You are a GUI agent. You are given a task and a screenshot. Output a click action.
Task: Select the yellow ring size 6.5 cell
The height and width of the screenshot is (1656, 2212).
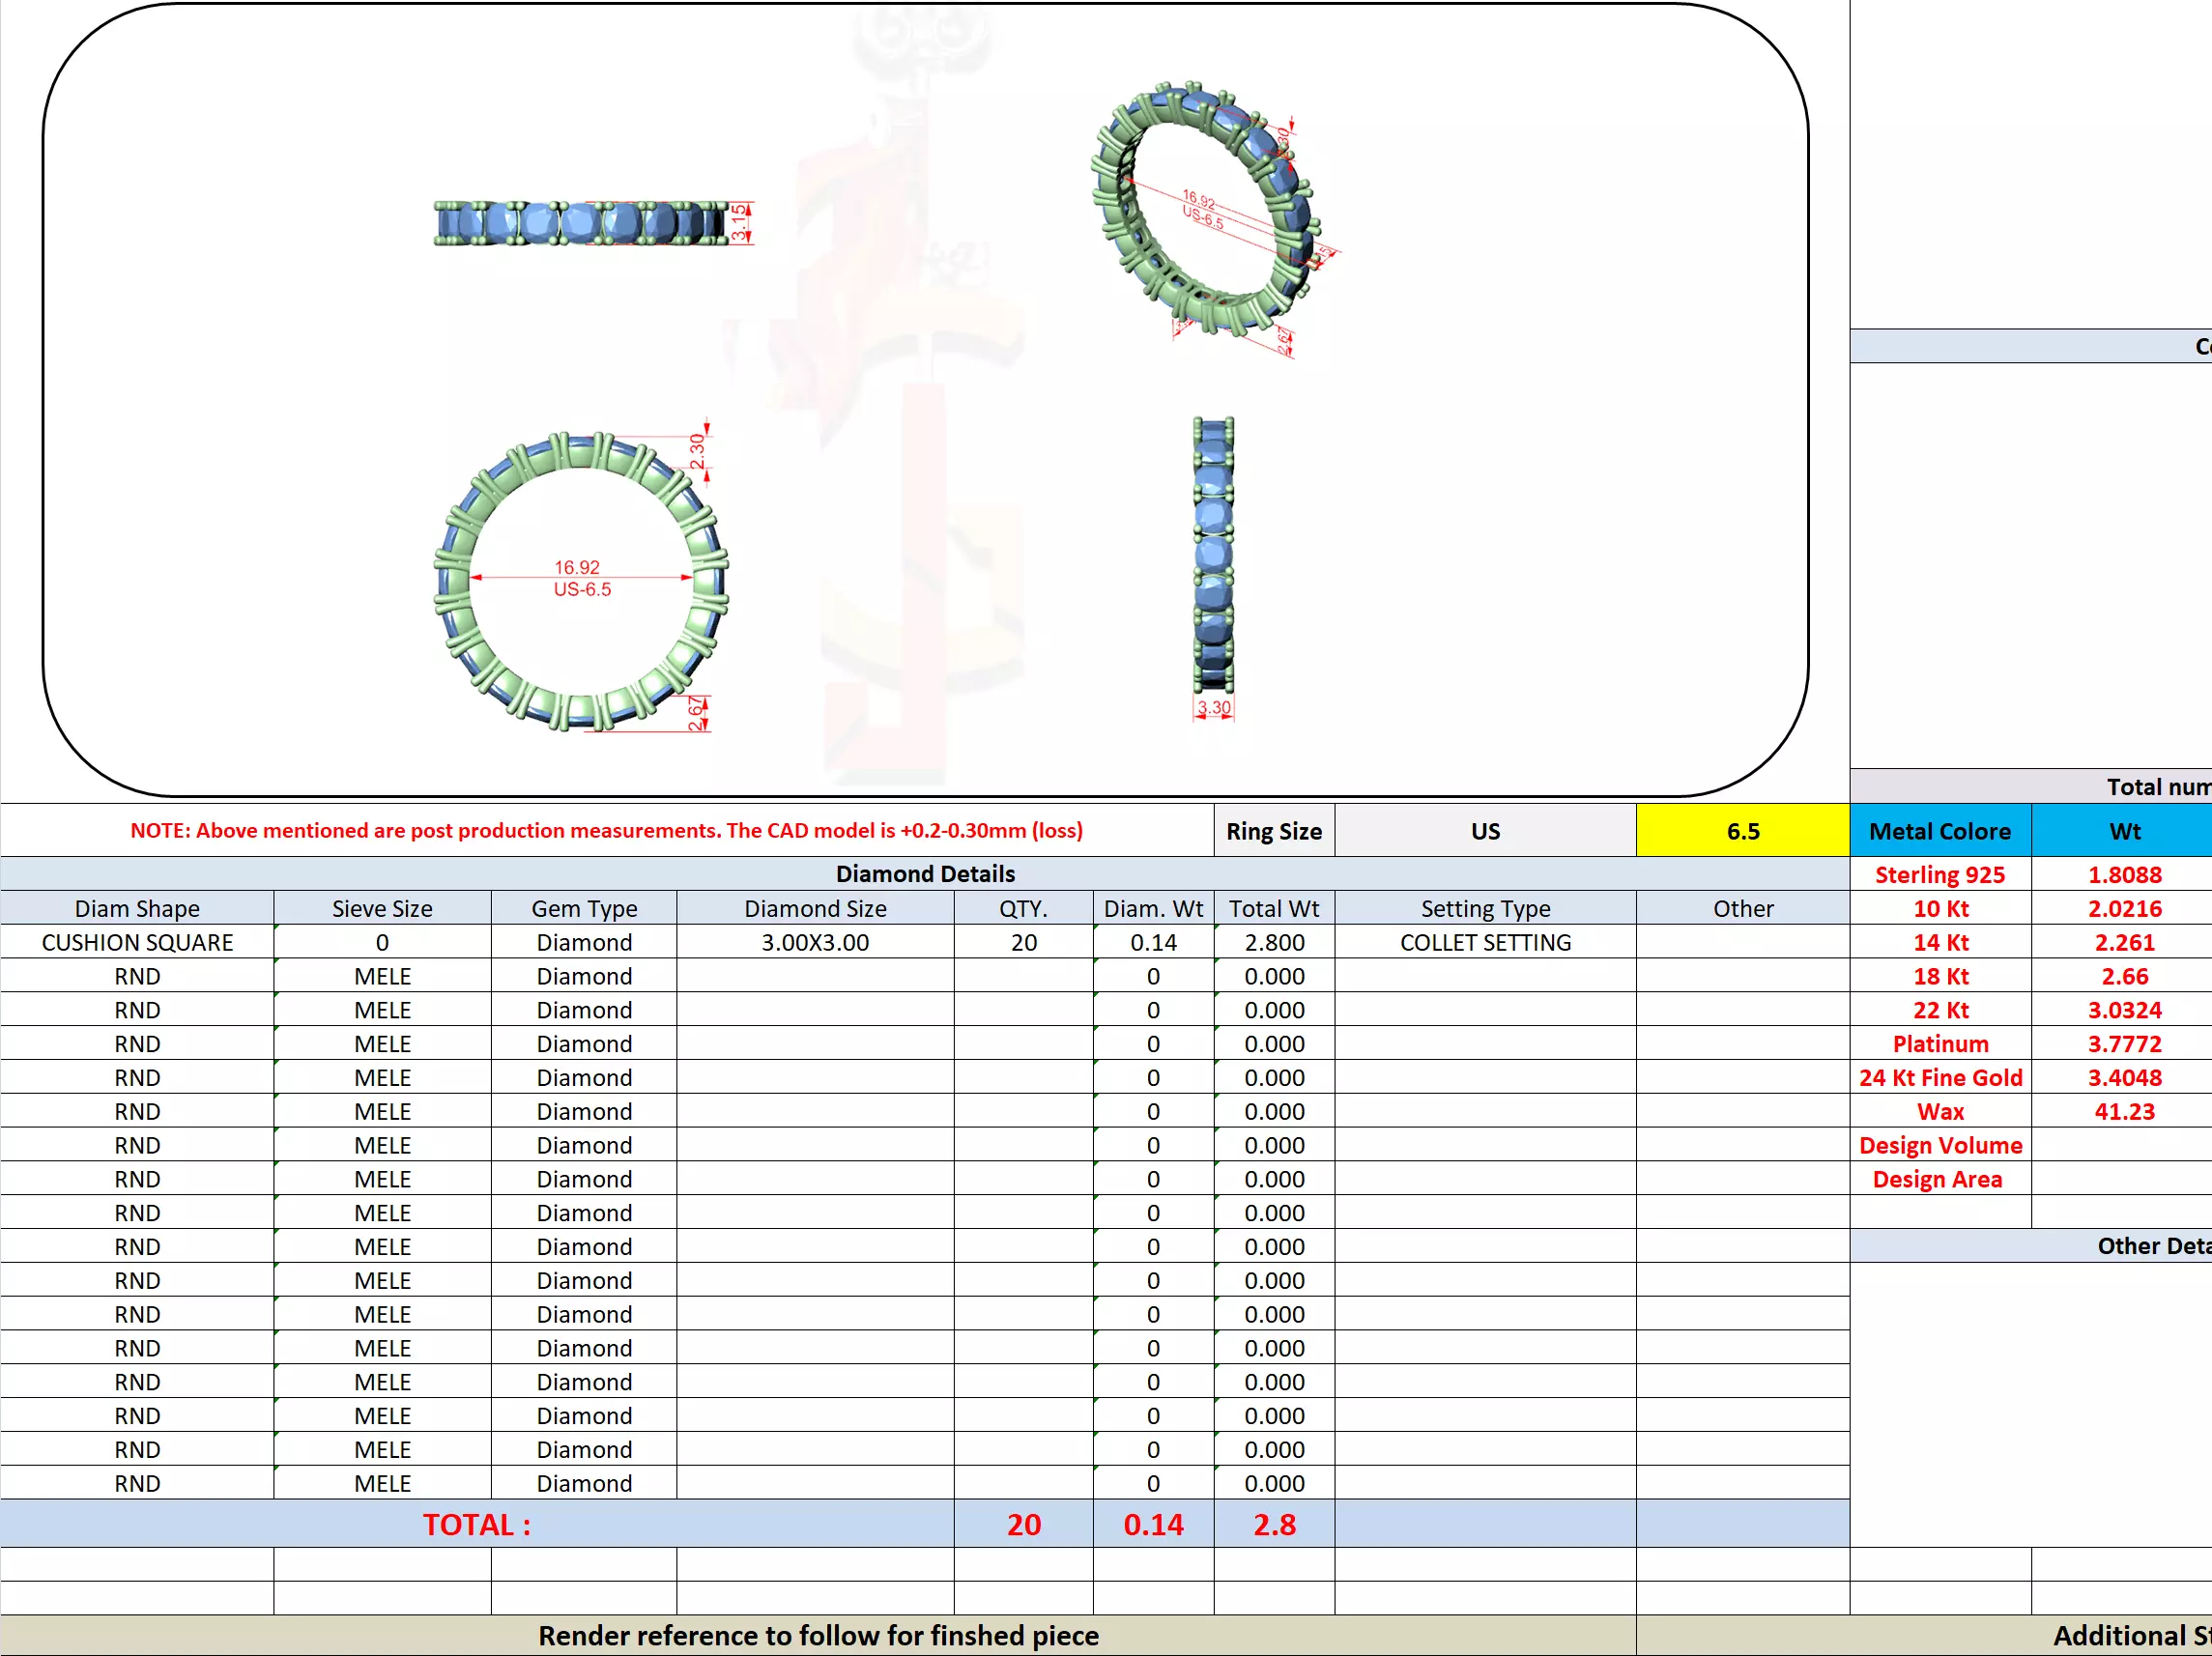click(1742, 831)
